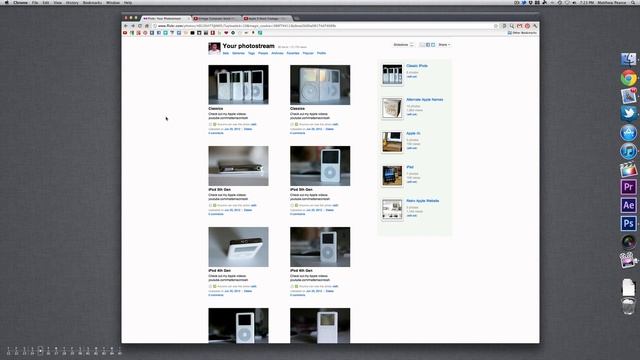
Task: Open the Share dropdown on the photostream
Action: (x=444, y=45)
